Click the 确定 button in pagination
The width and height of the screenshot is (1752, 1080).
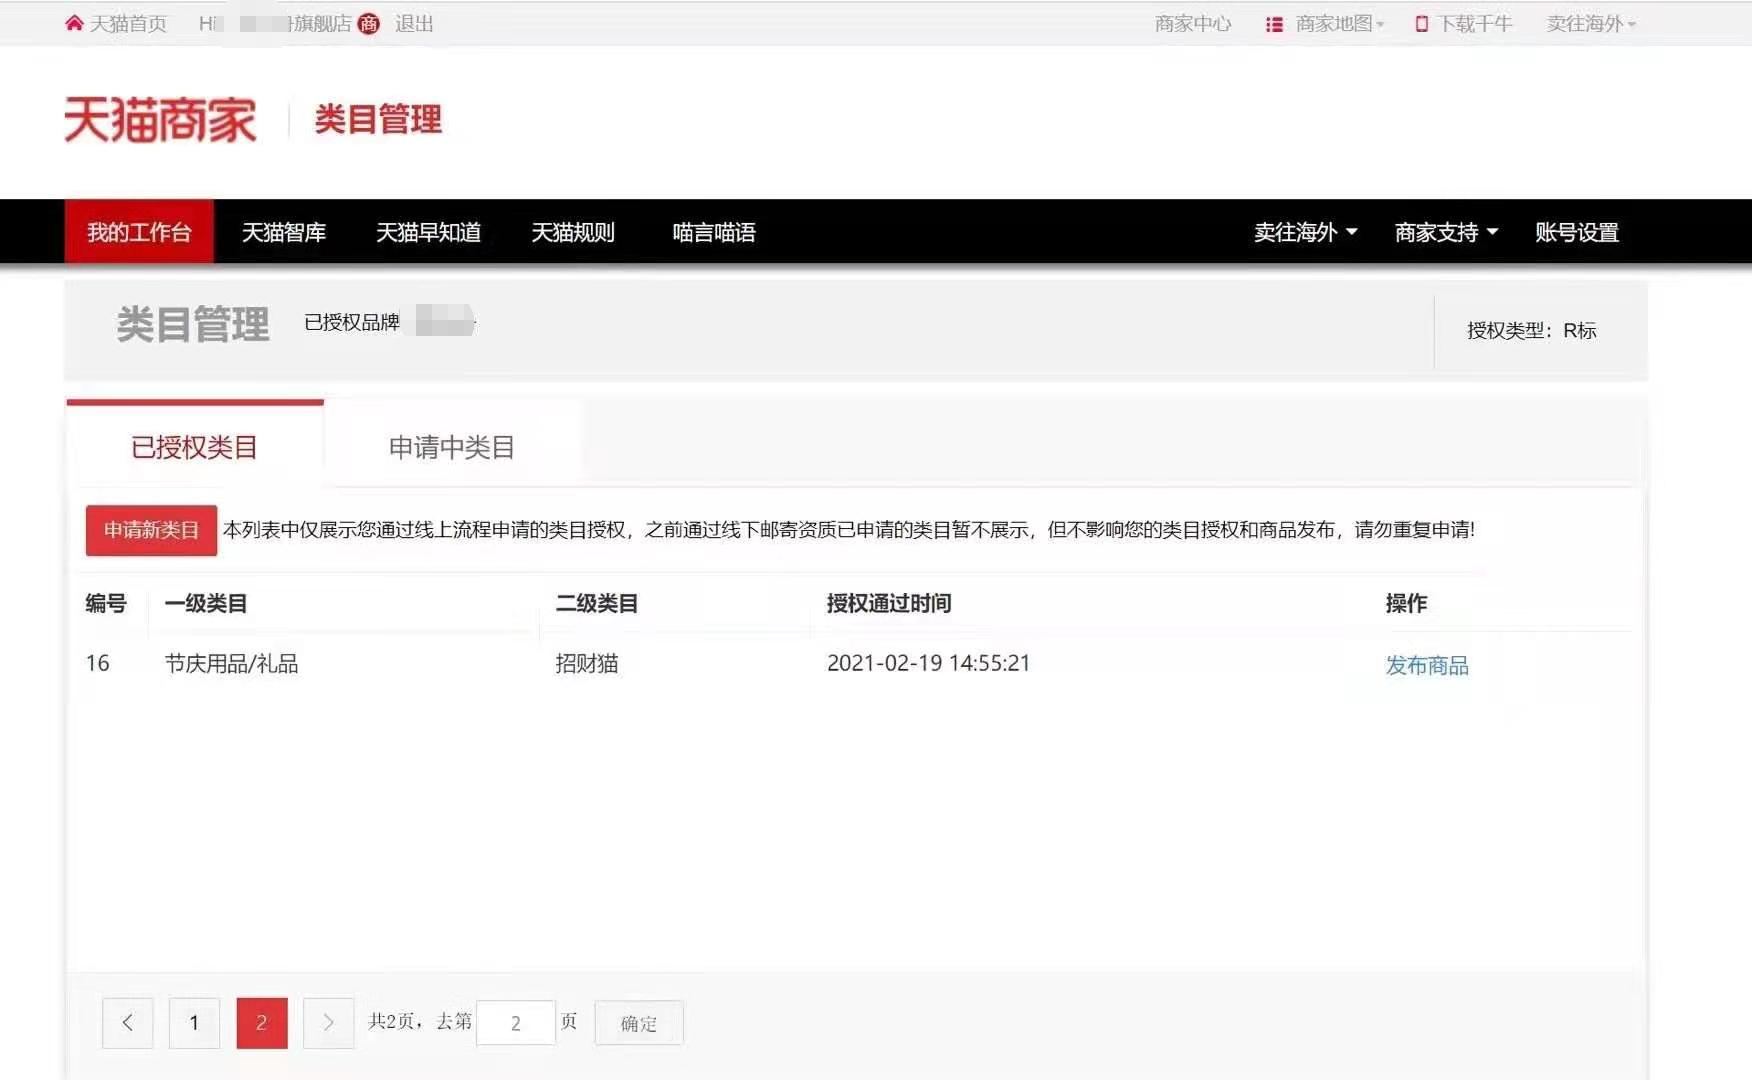639,1023
